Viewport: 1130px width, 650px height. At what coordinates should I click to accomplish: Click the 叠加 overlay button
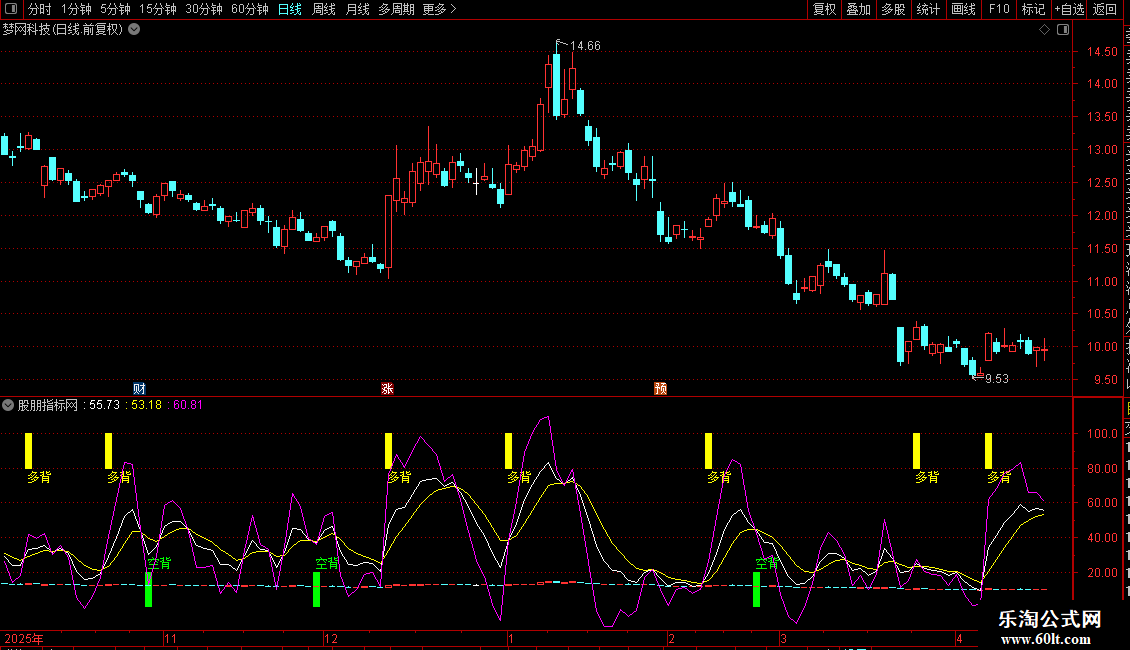pyautogui.click(x=859, y=9)
